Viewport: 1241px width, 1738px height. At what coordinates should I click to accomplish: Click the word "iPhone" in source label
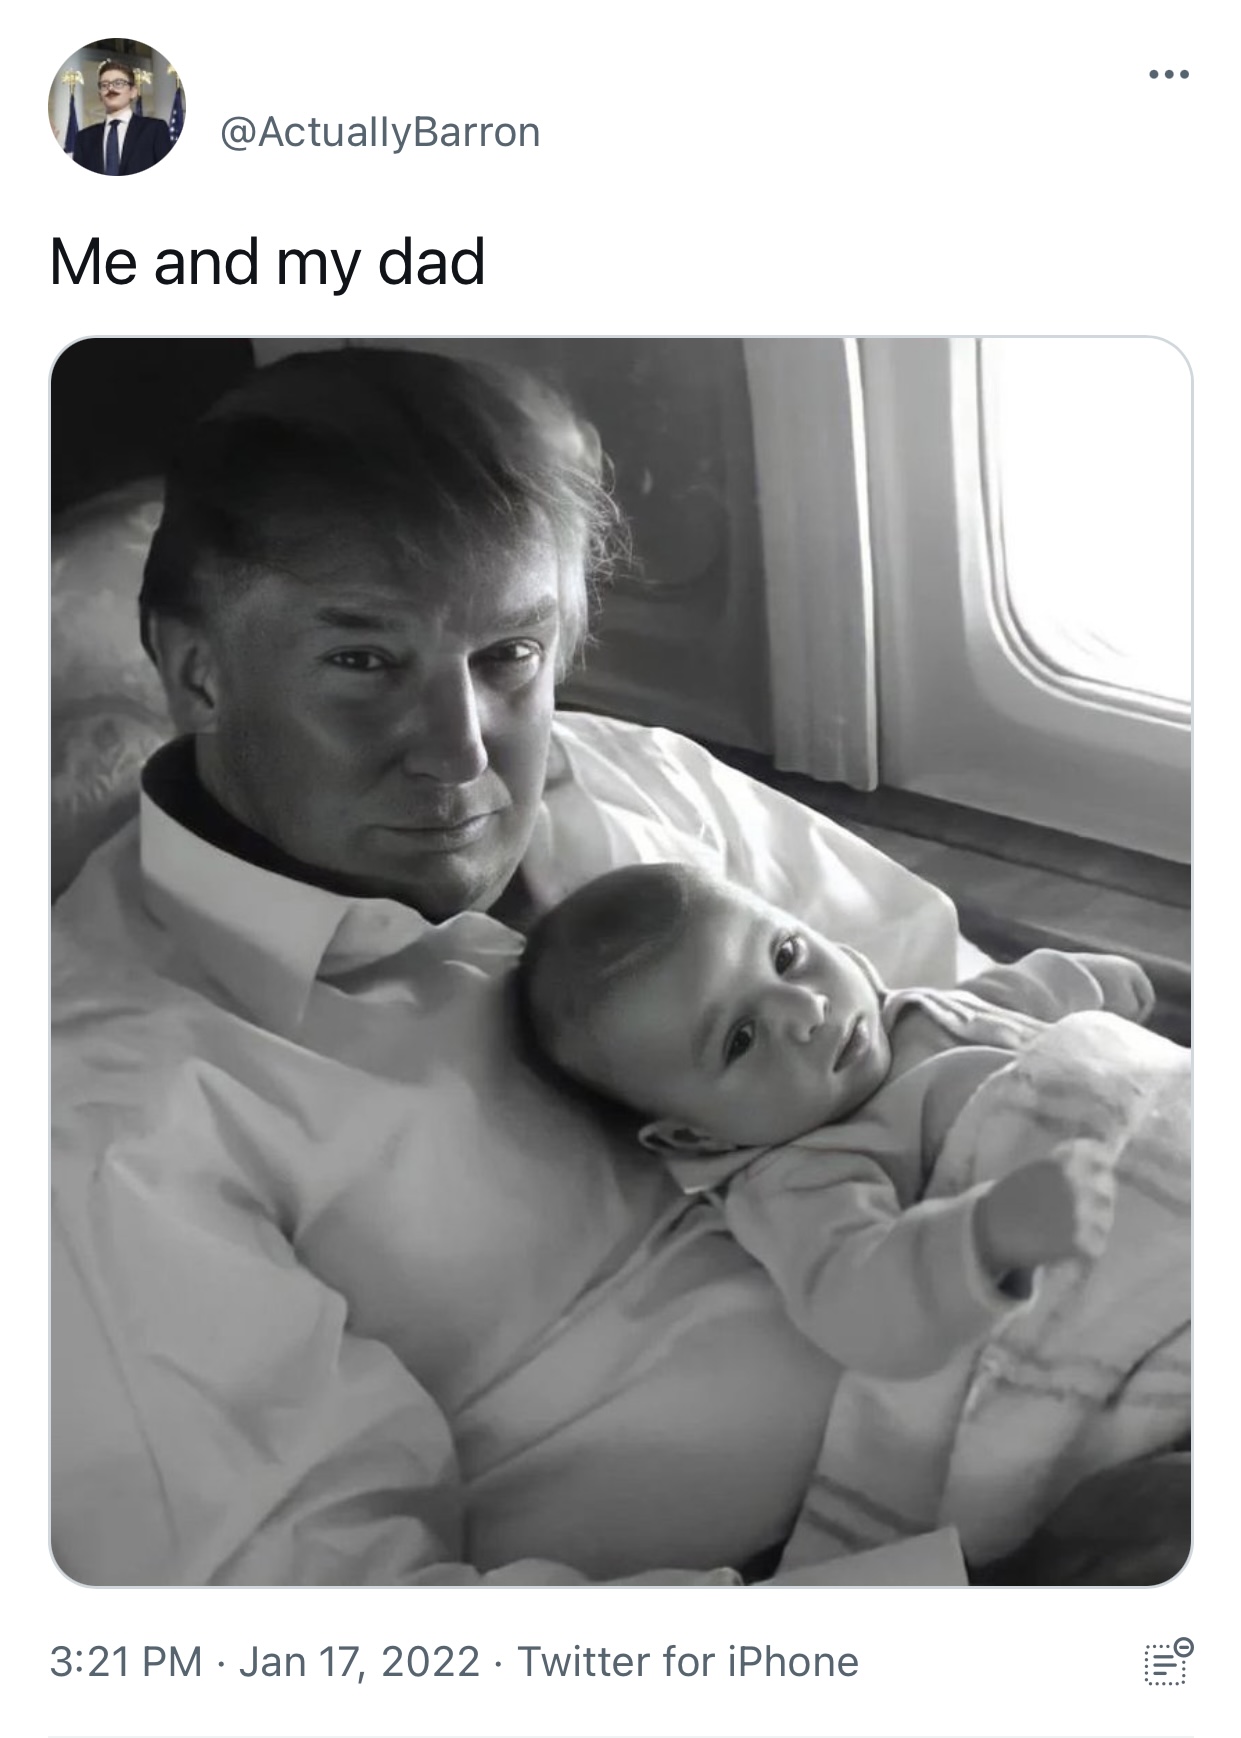click(793, 1662)
